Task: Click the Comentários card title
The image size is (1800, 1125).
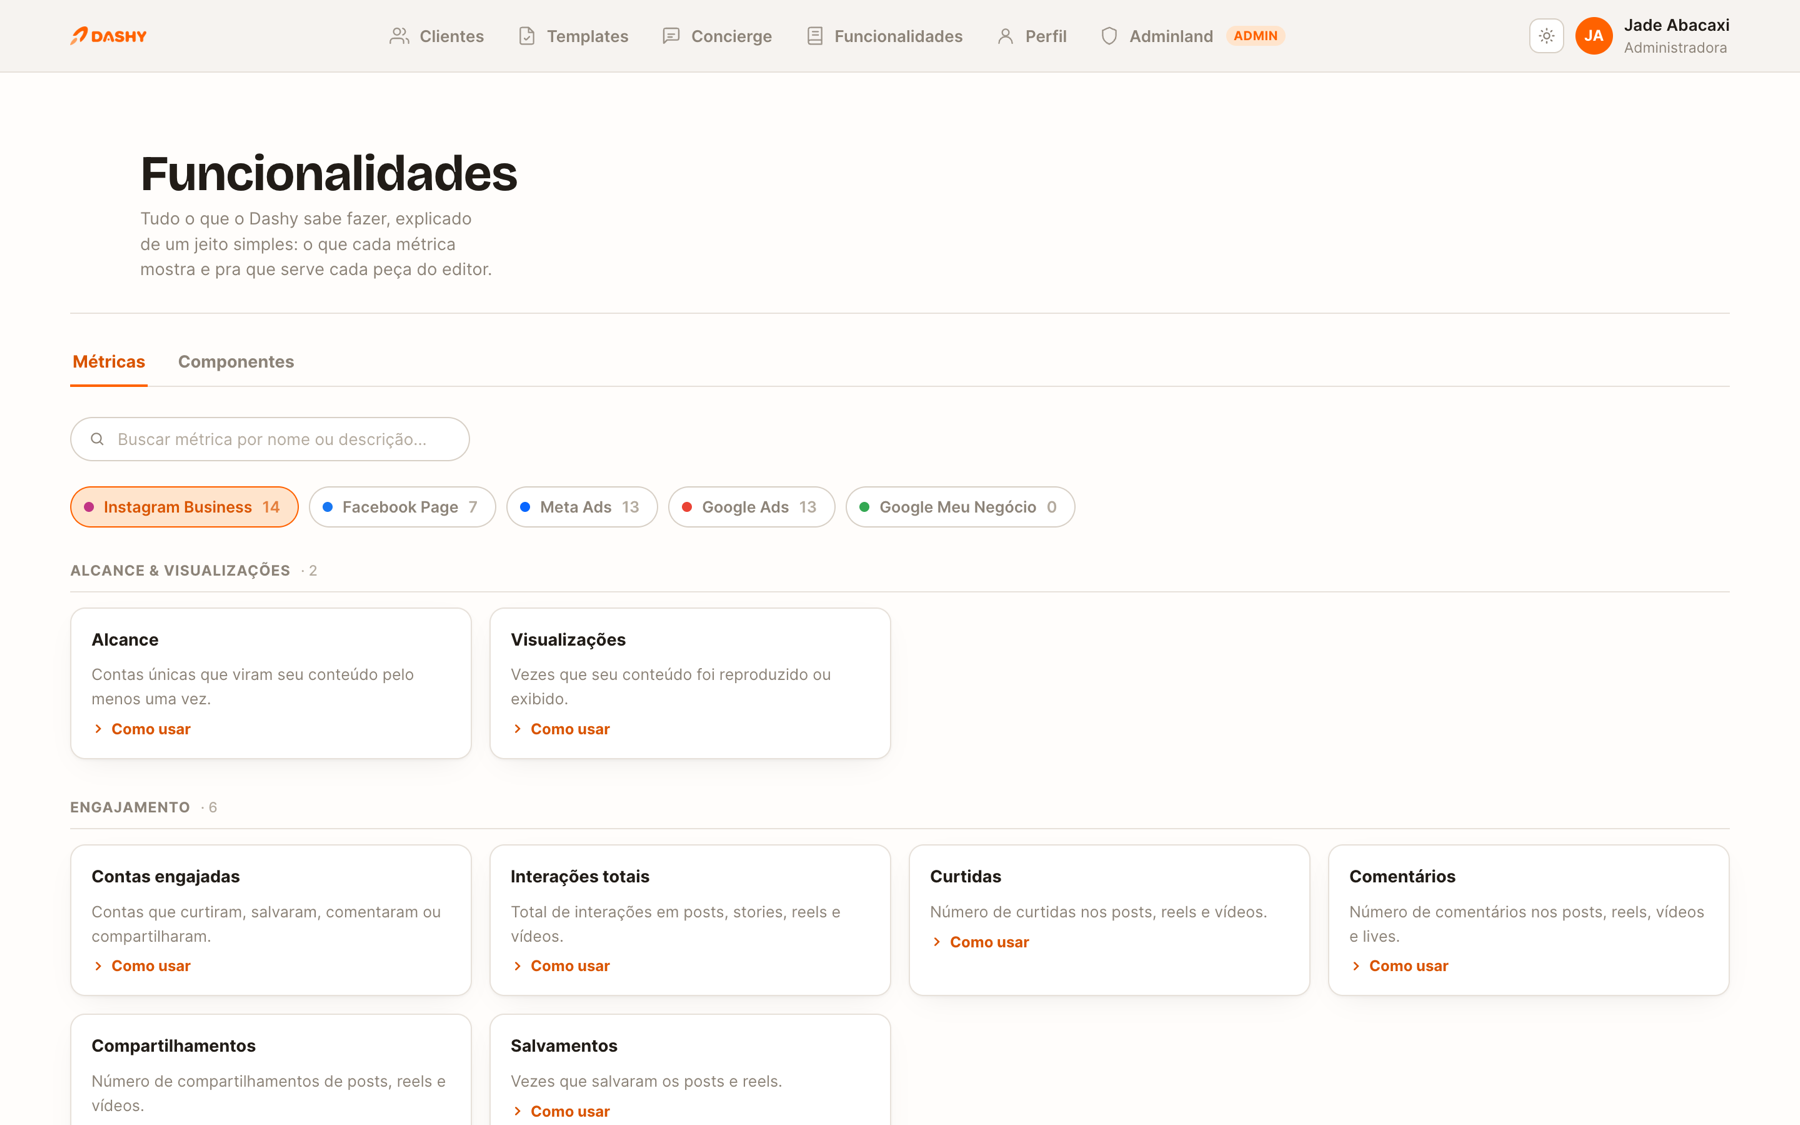Action: coord(1402,876)
